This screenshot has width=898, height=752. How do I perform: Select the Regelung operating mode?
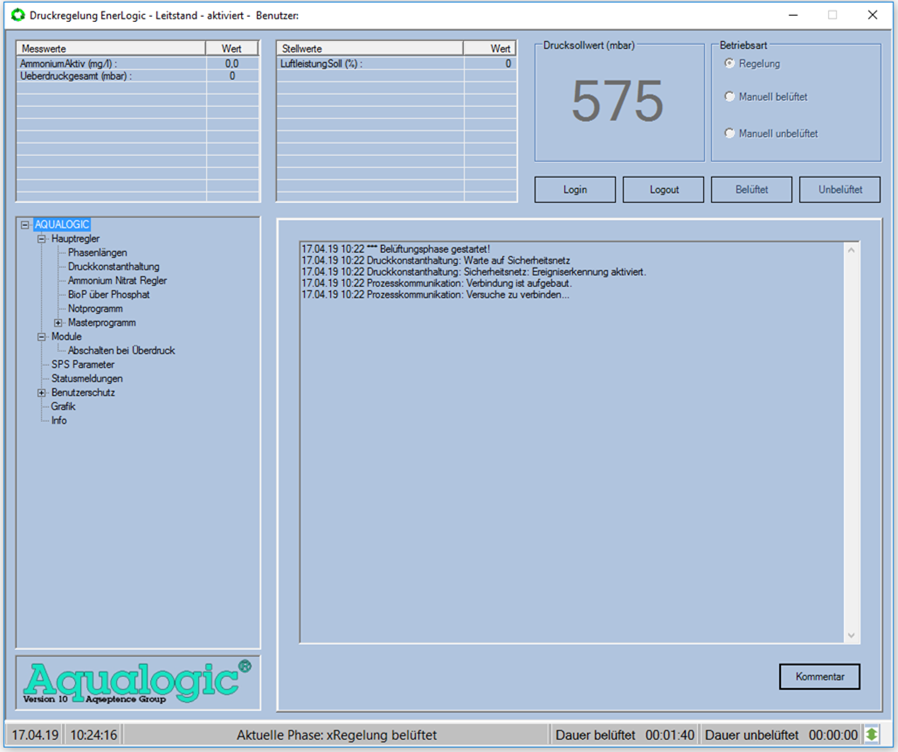(730, 64)
